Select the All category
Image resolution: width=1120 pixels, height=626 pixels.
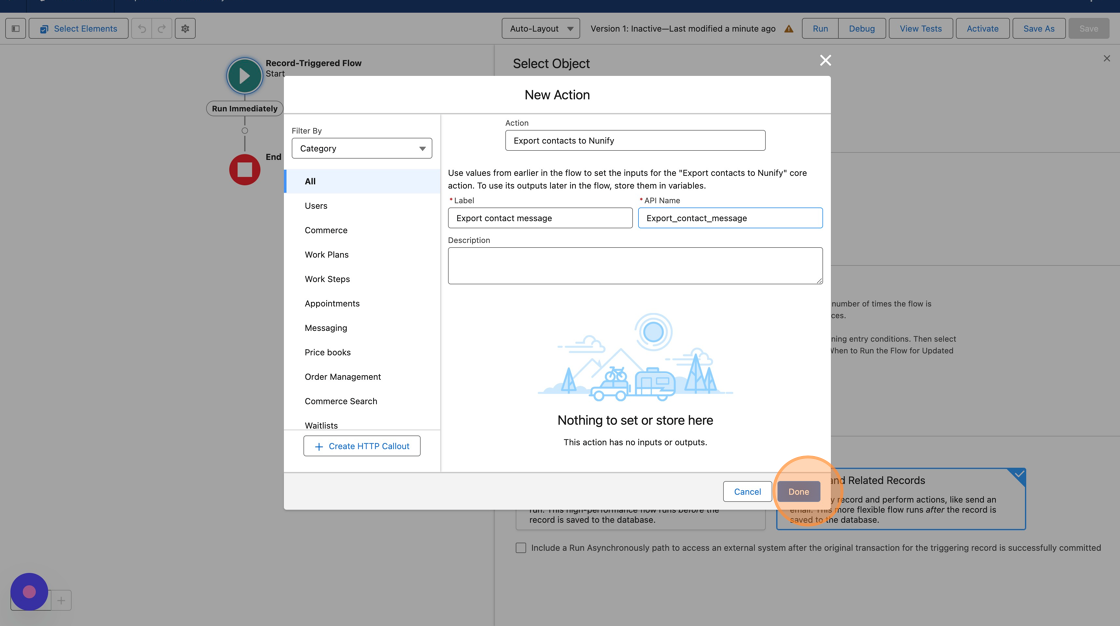tap(362, 182)
